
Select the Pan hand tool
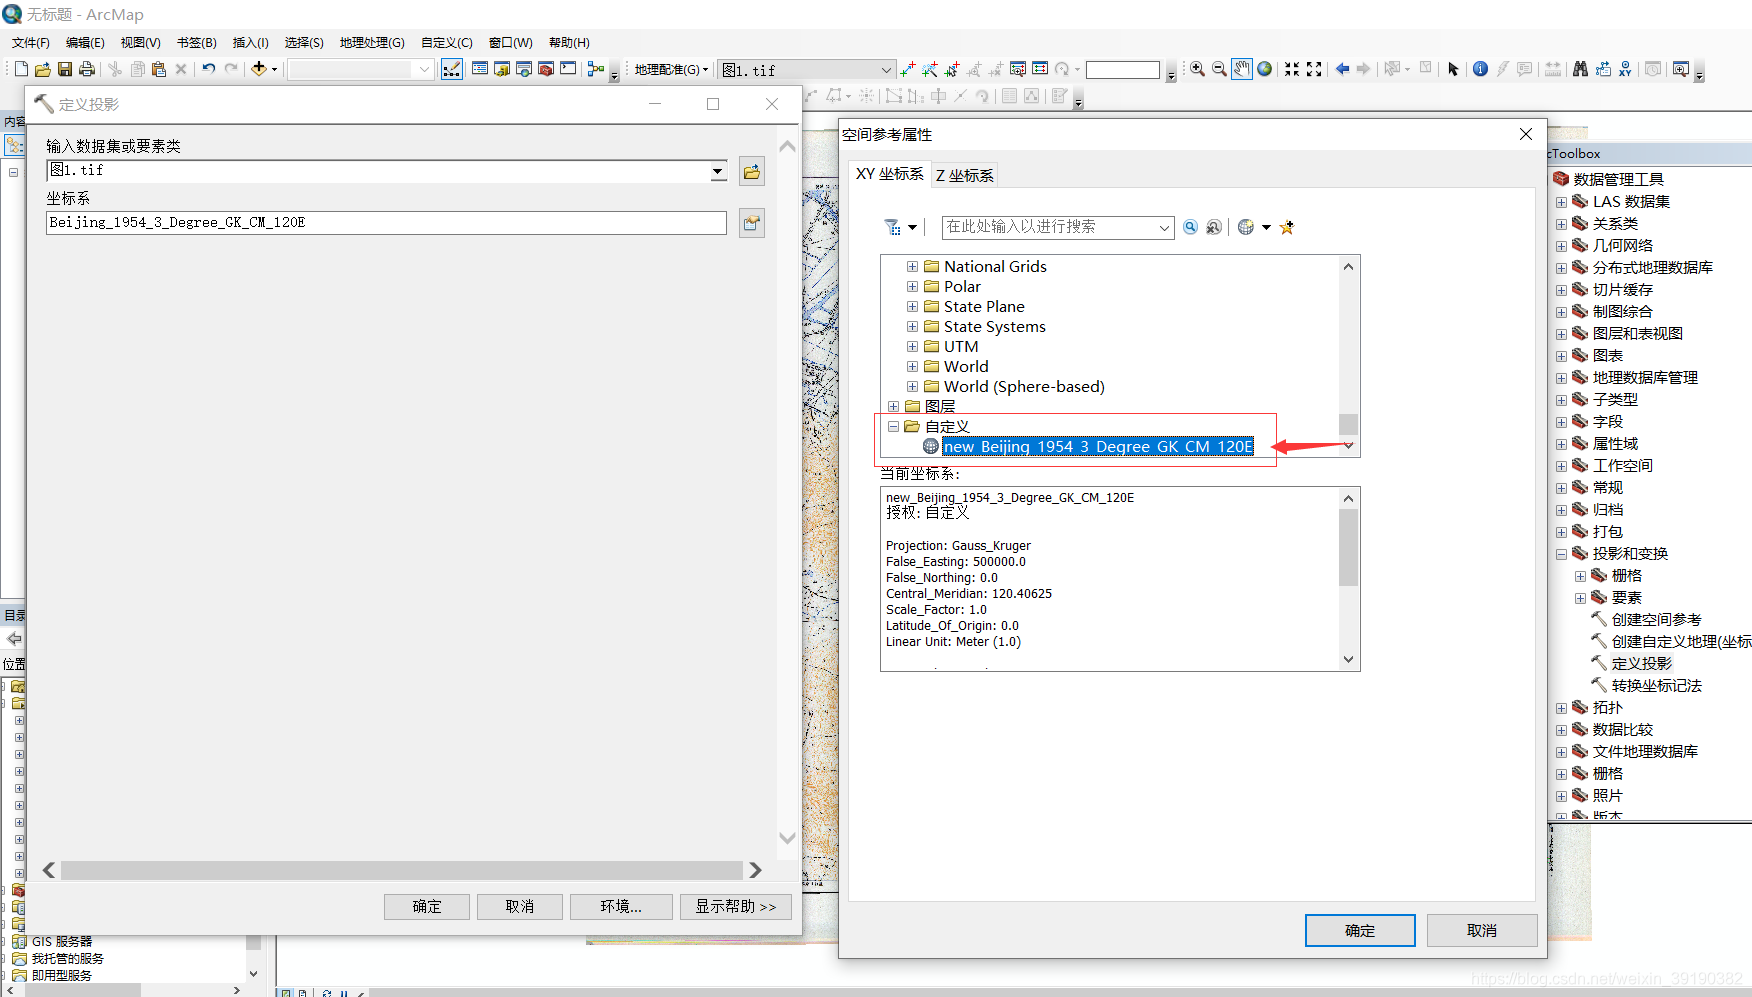[x=1241, y=69]
